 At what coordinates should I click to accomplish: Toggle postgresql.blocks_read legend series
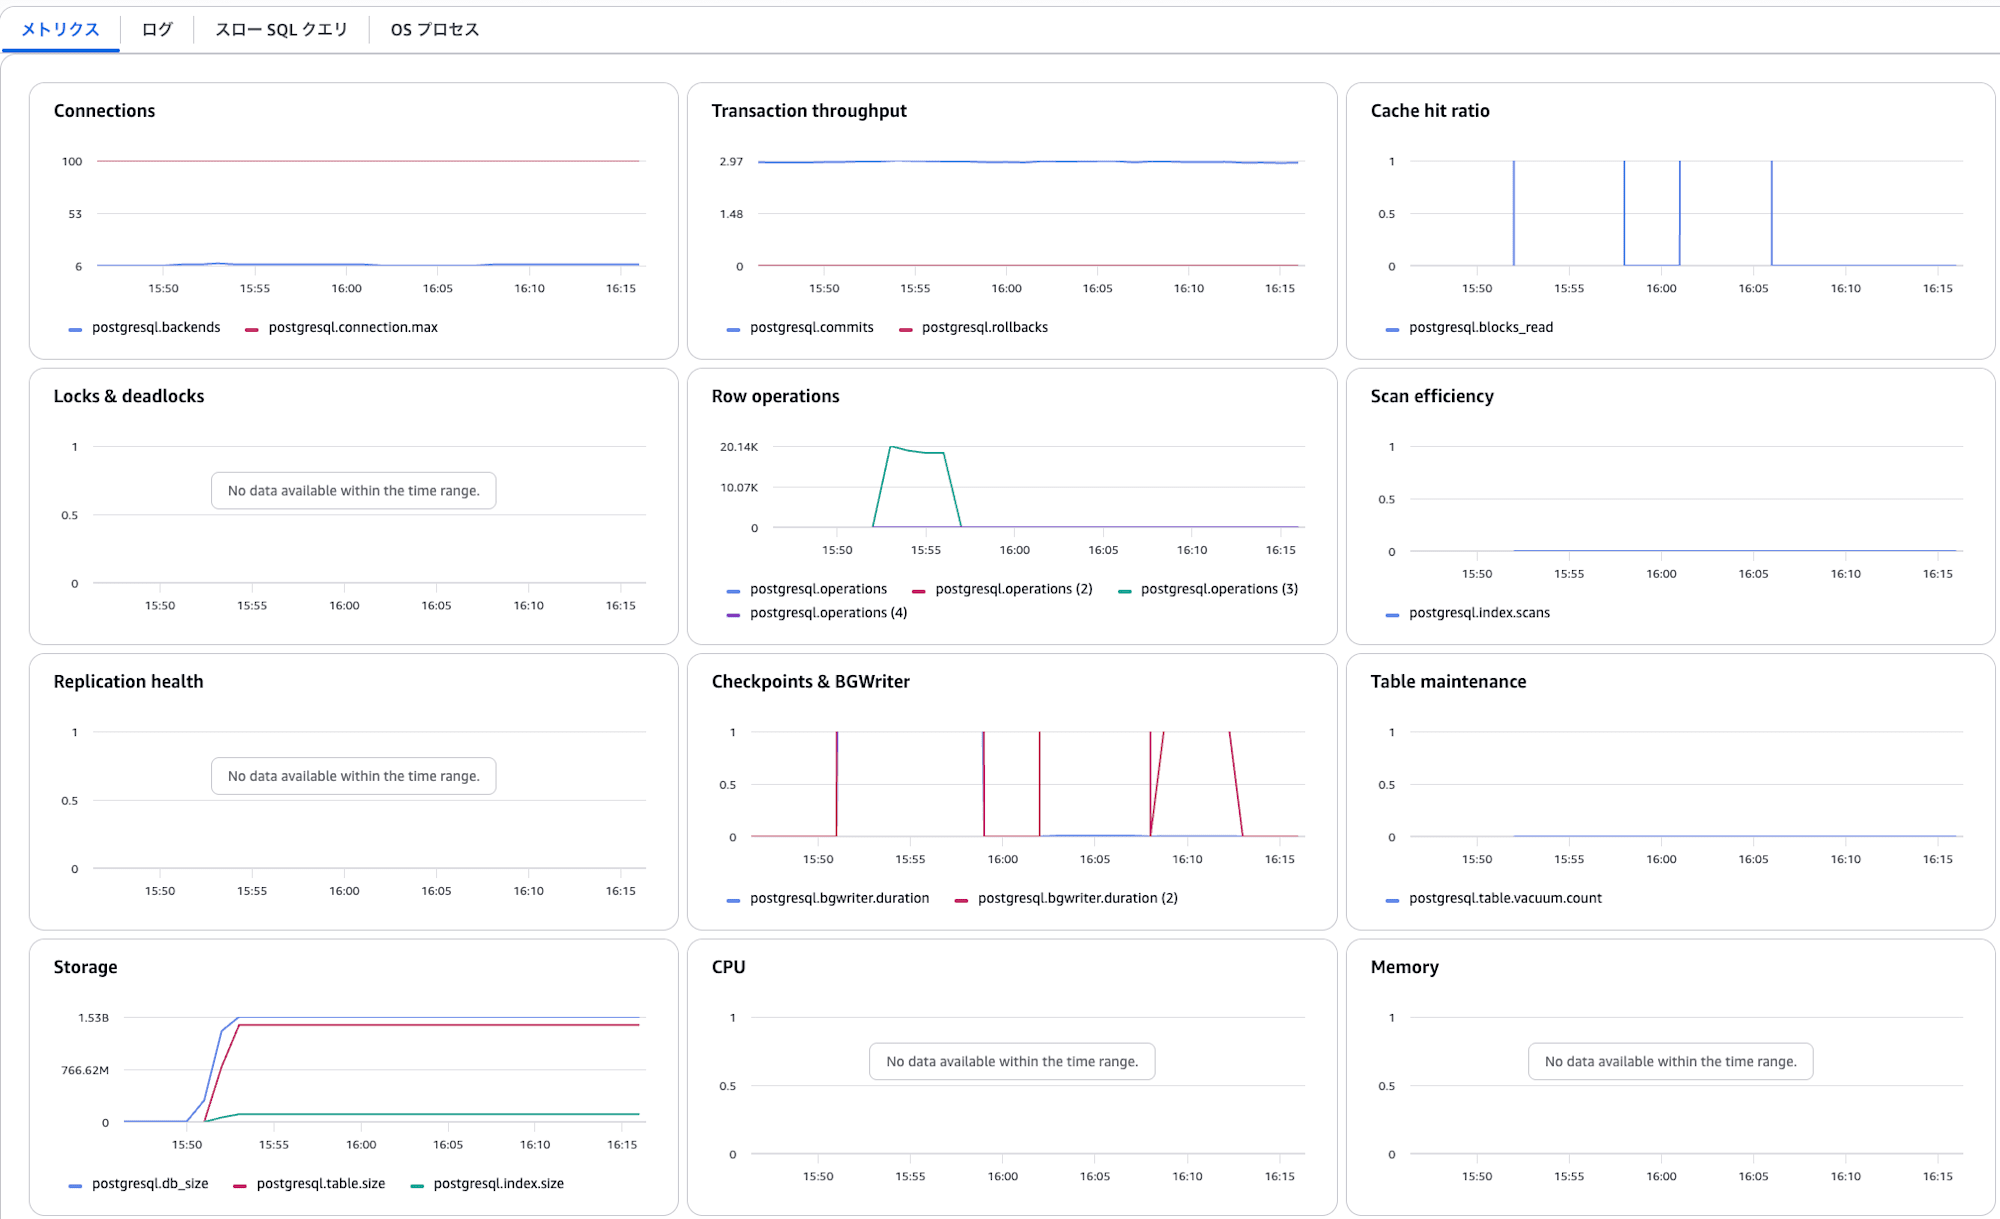1470,327
